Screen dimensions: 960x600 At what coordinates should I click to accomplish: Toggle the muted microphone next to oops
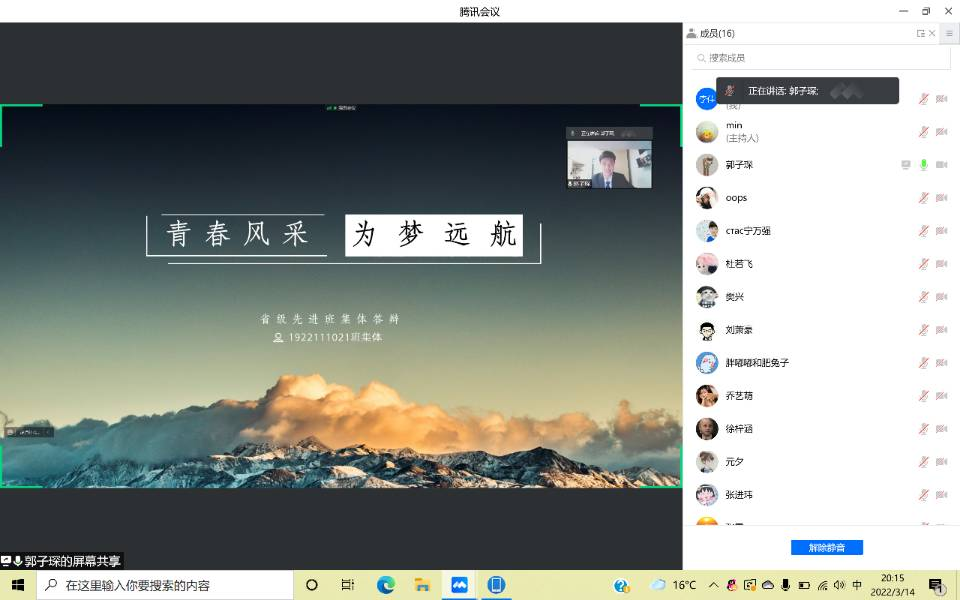tap(923, 197)
